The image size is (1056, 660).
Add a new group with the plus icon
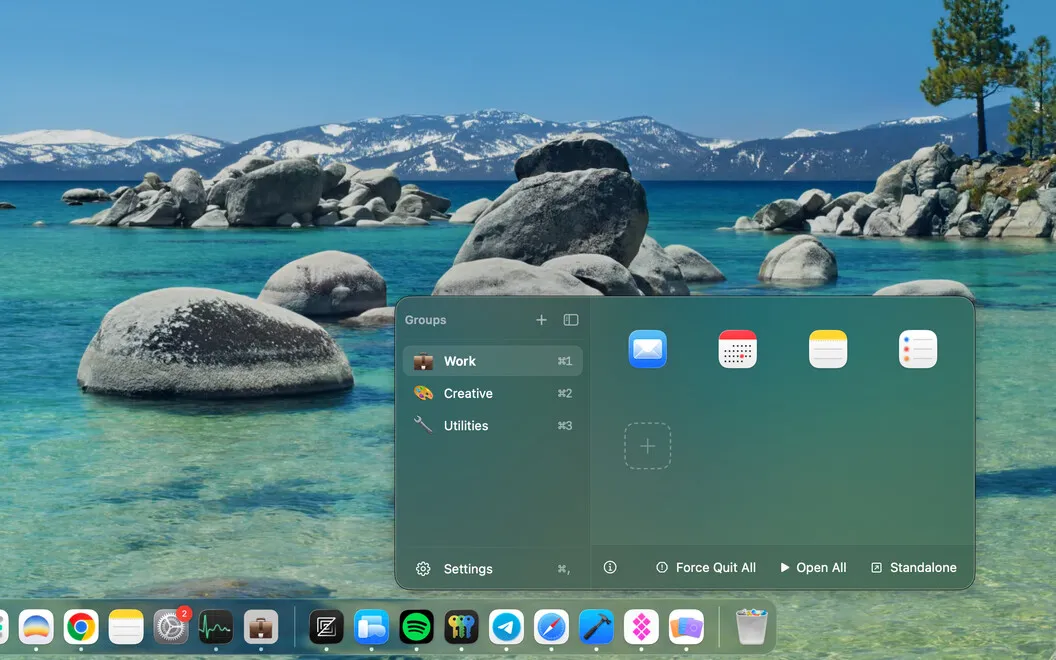point(541,320)
